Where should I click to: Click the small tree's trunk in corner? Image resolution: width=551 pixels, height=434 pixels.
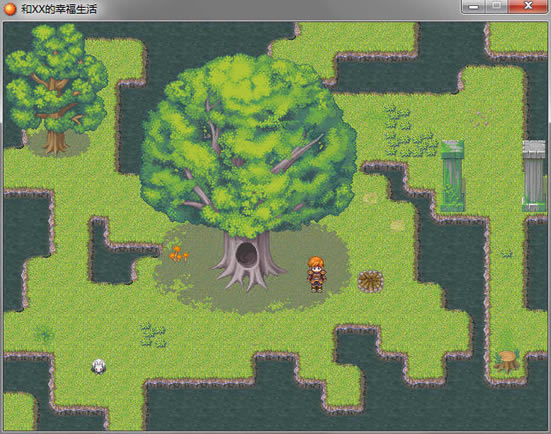tap(55, 141)
